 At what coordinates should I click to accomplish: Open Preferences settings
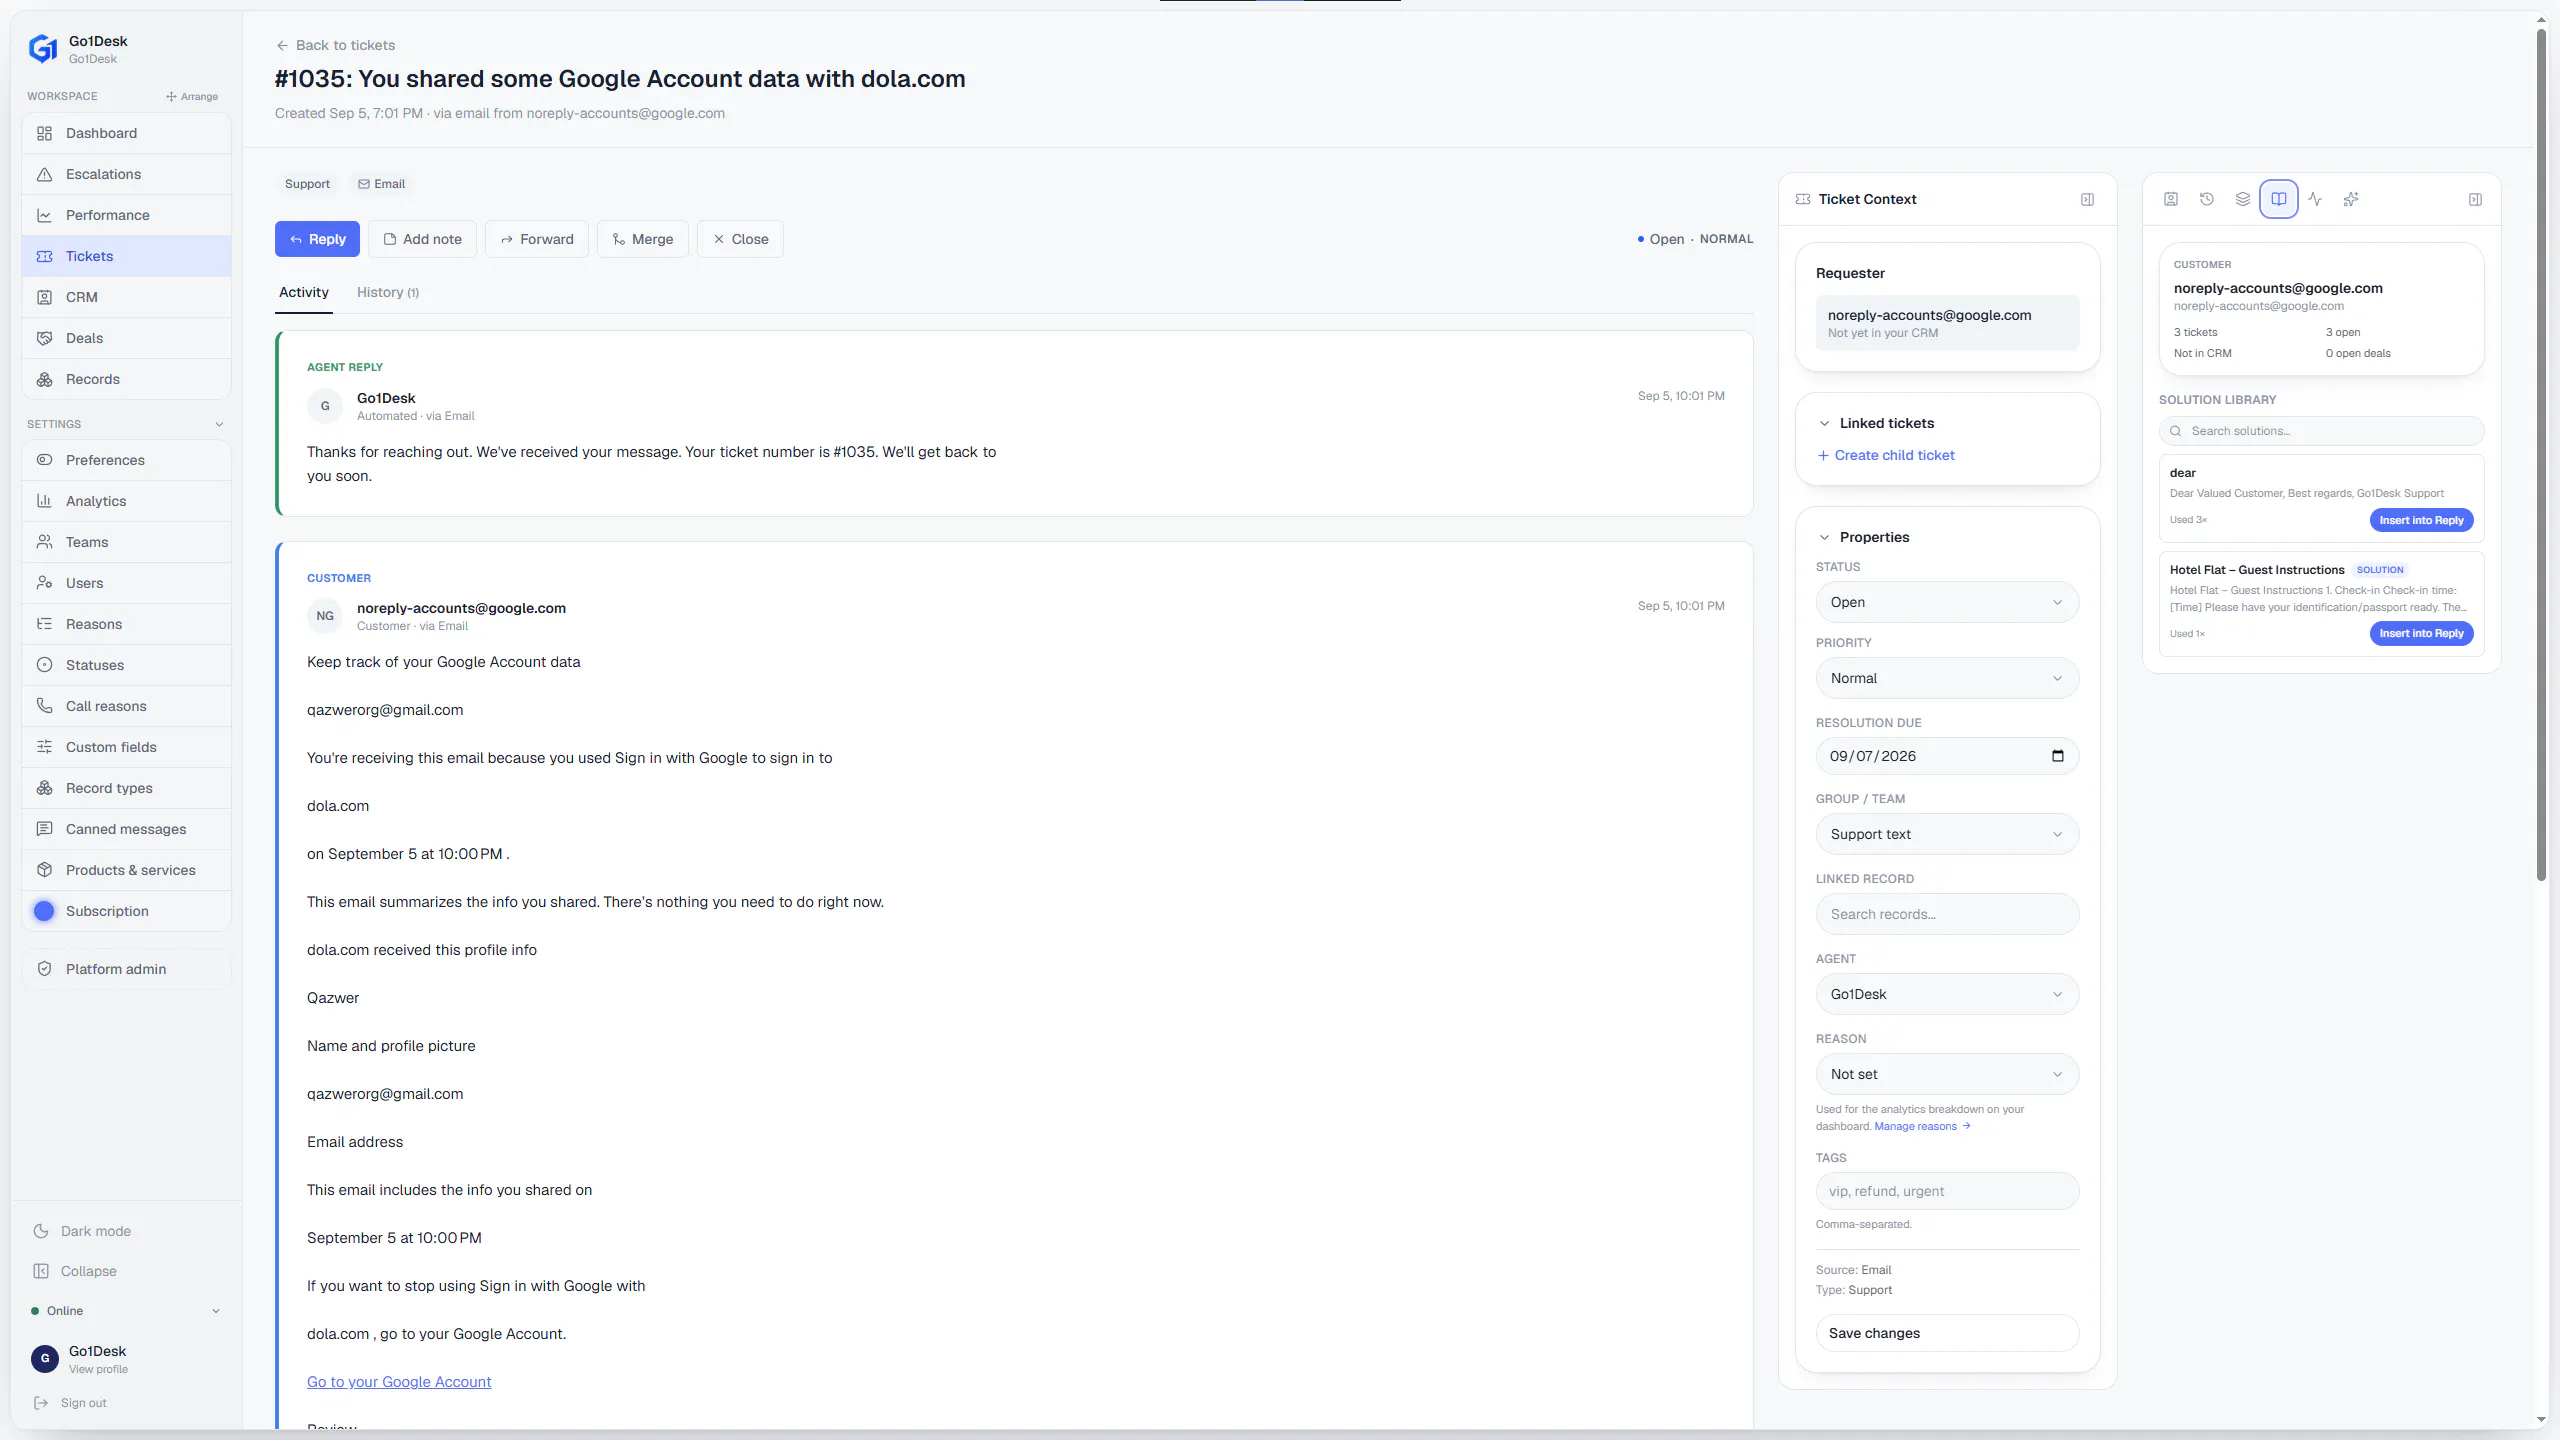[126, 460]
